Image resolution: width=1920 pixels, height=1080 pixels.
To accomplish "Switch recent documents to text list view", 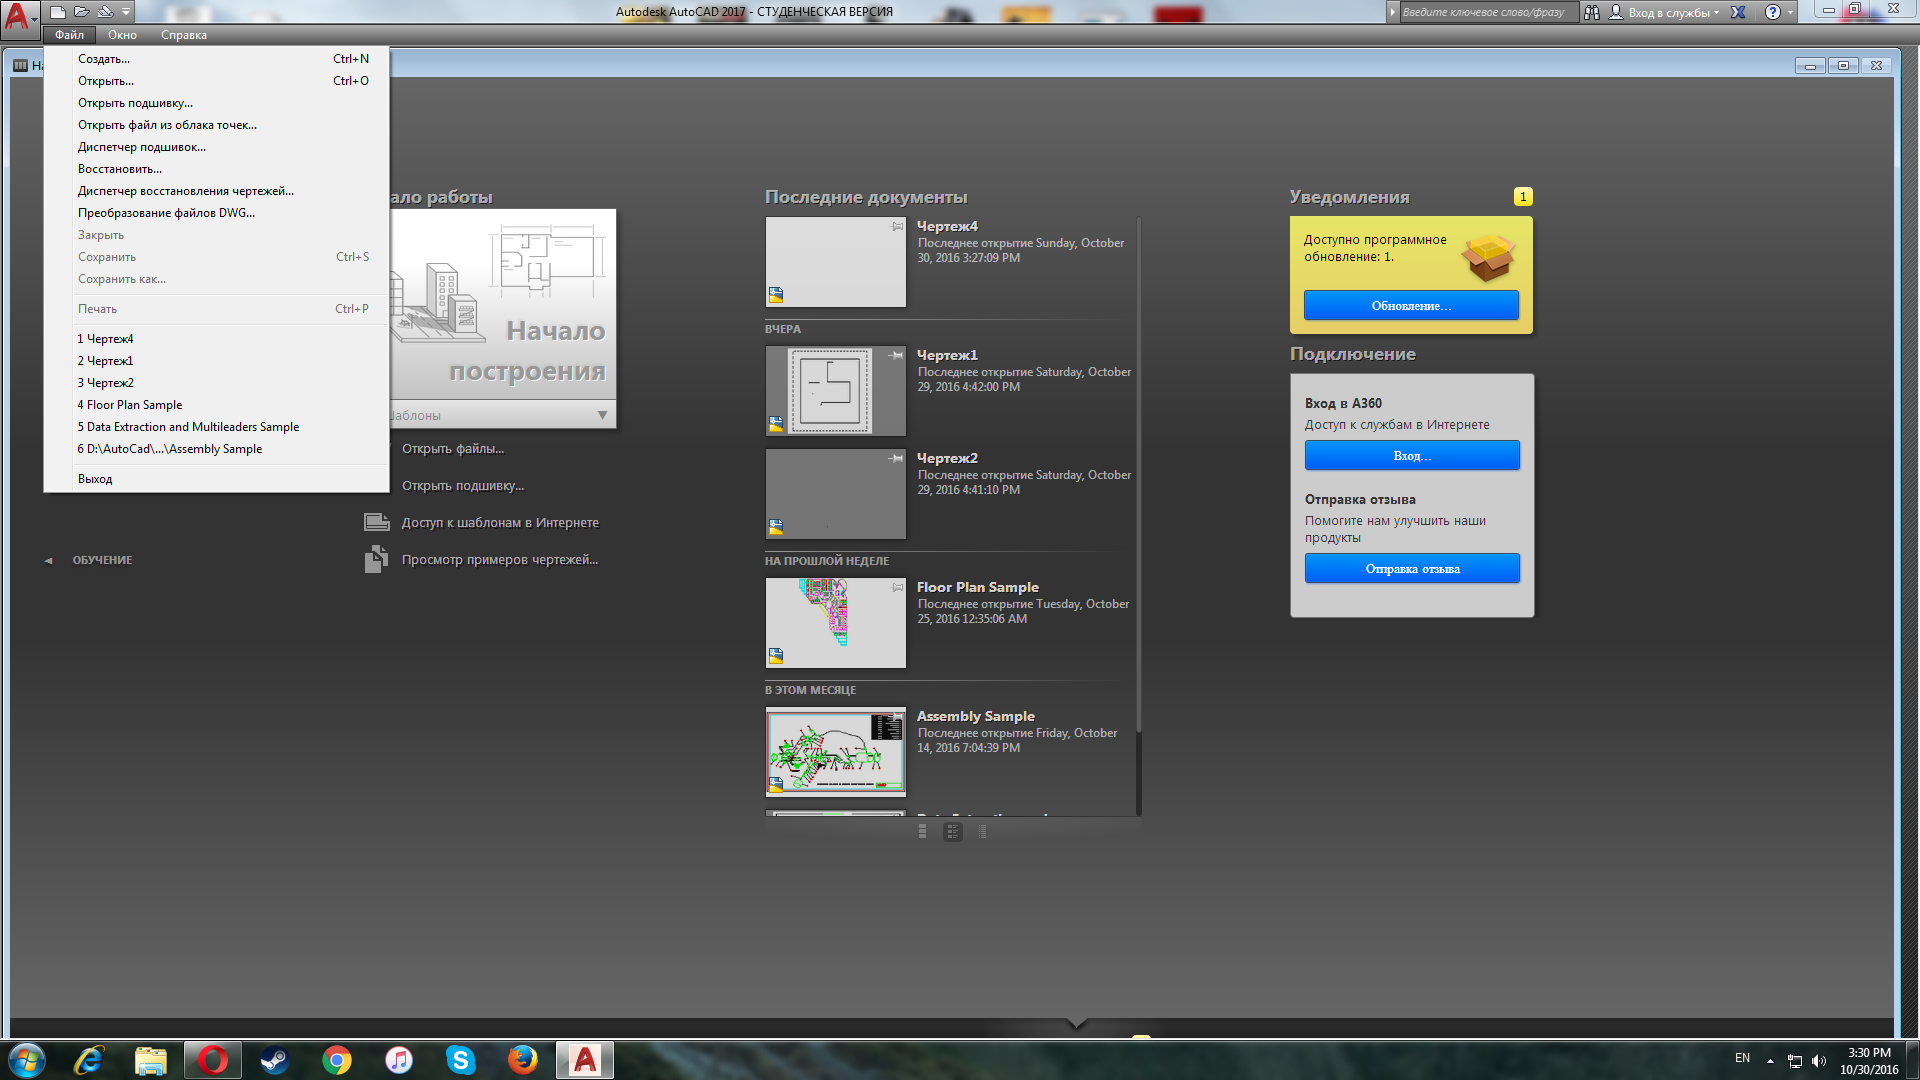I will [x=983, y=832].
